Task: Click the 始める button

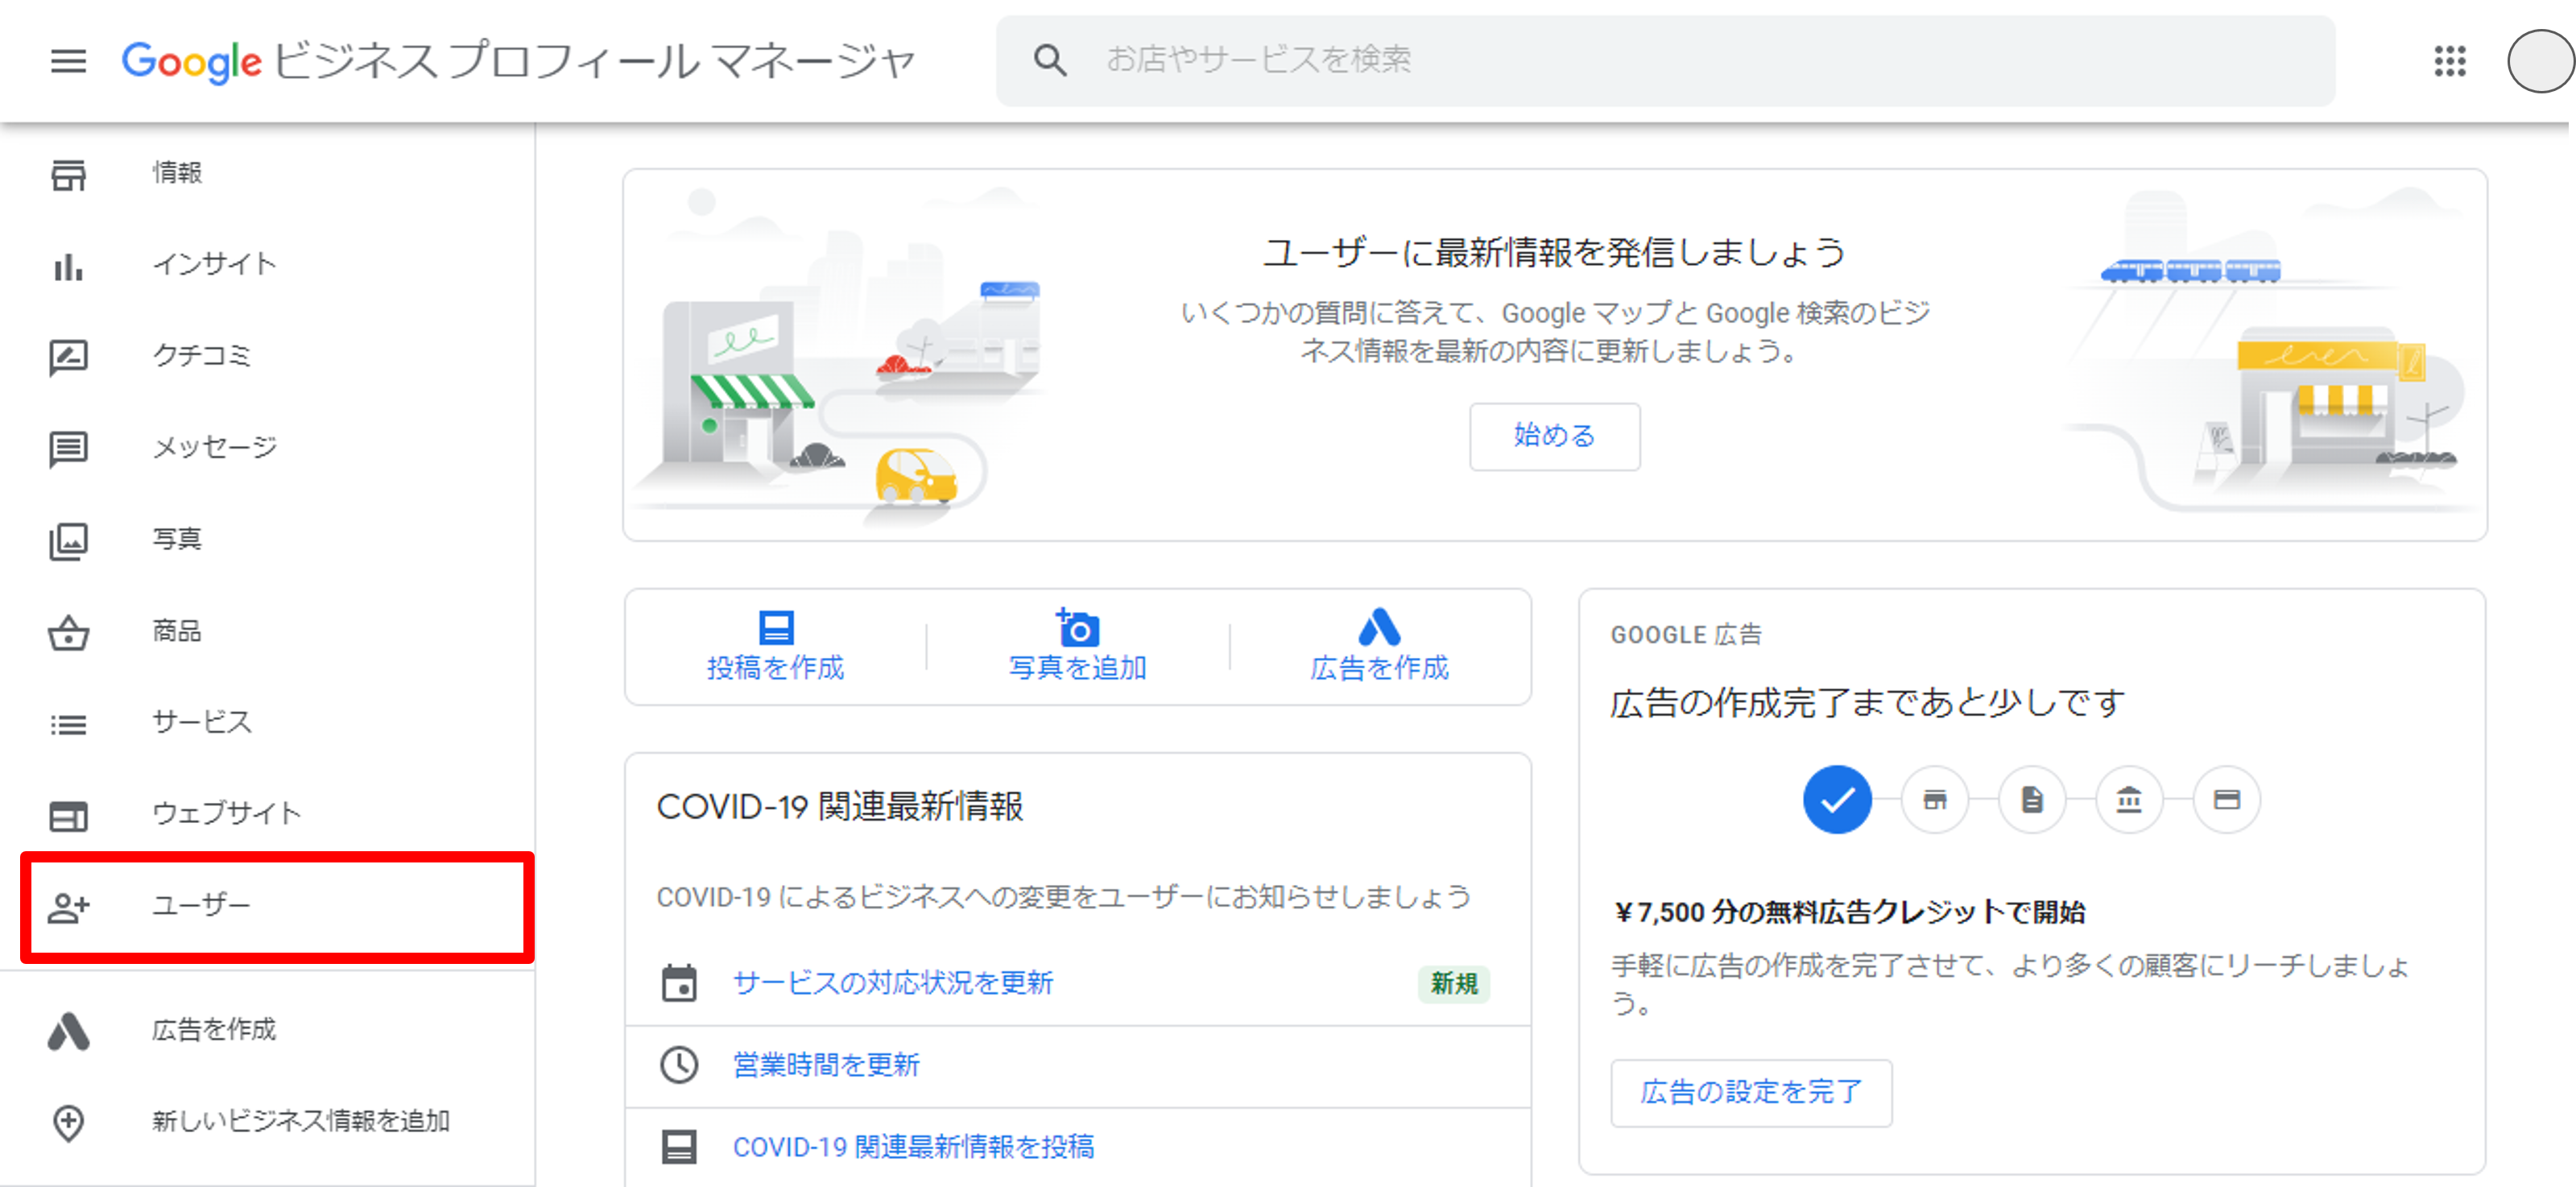Action: point(1554,436)
